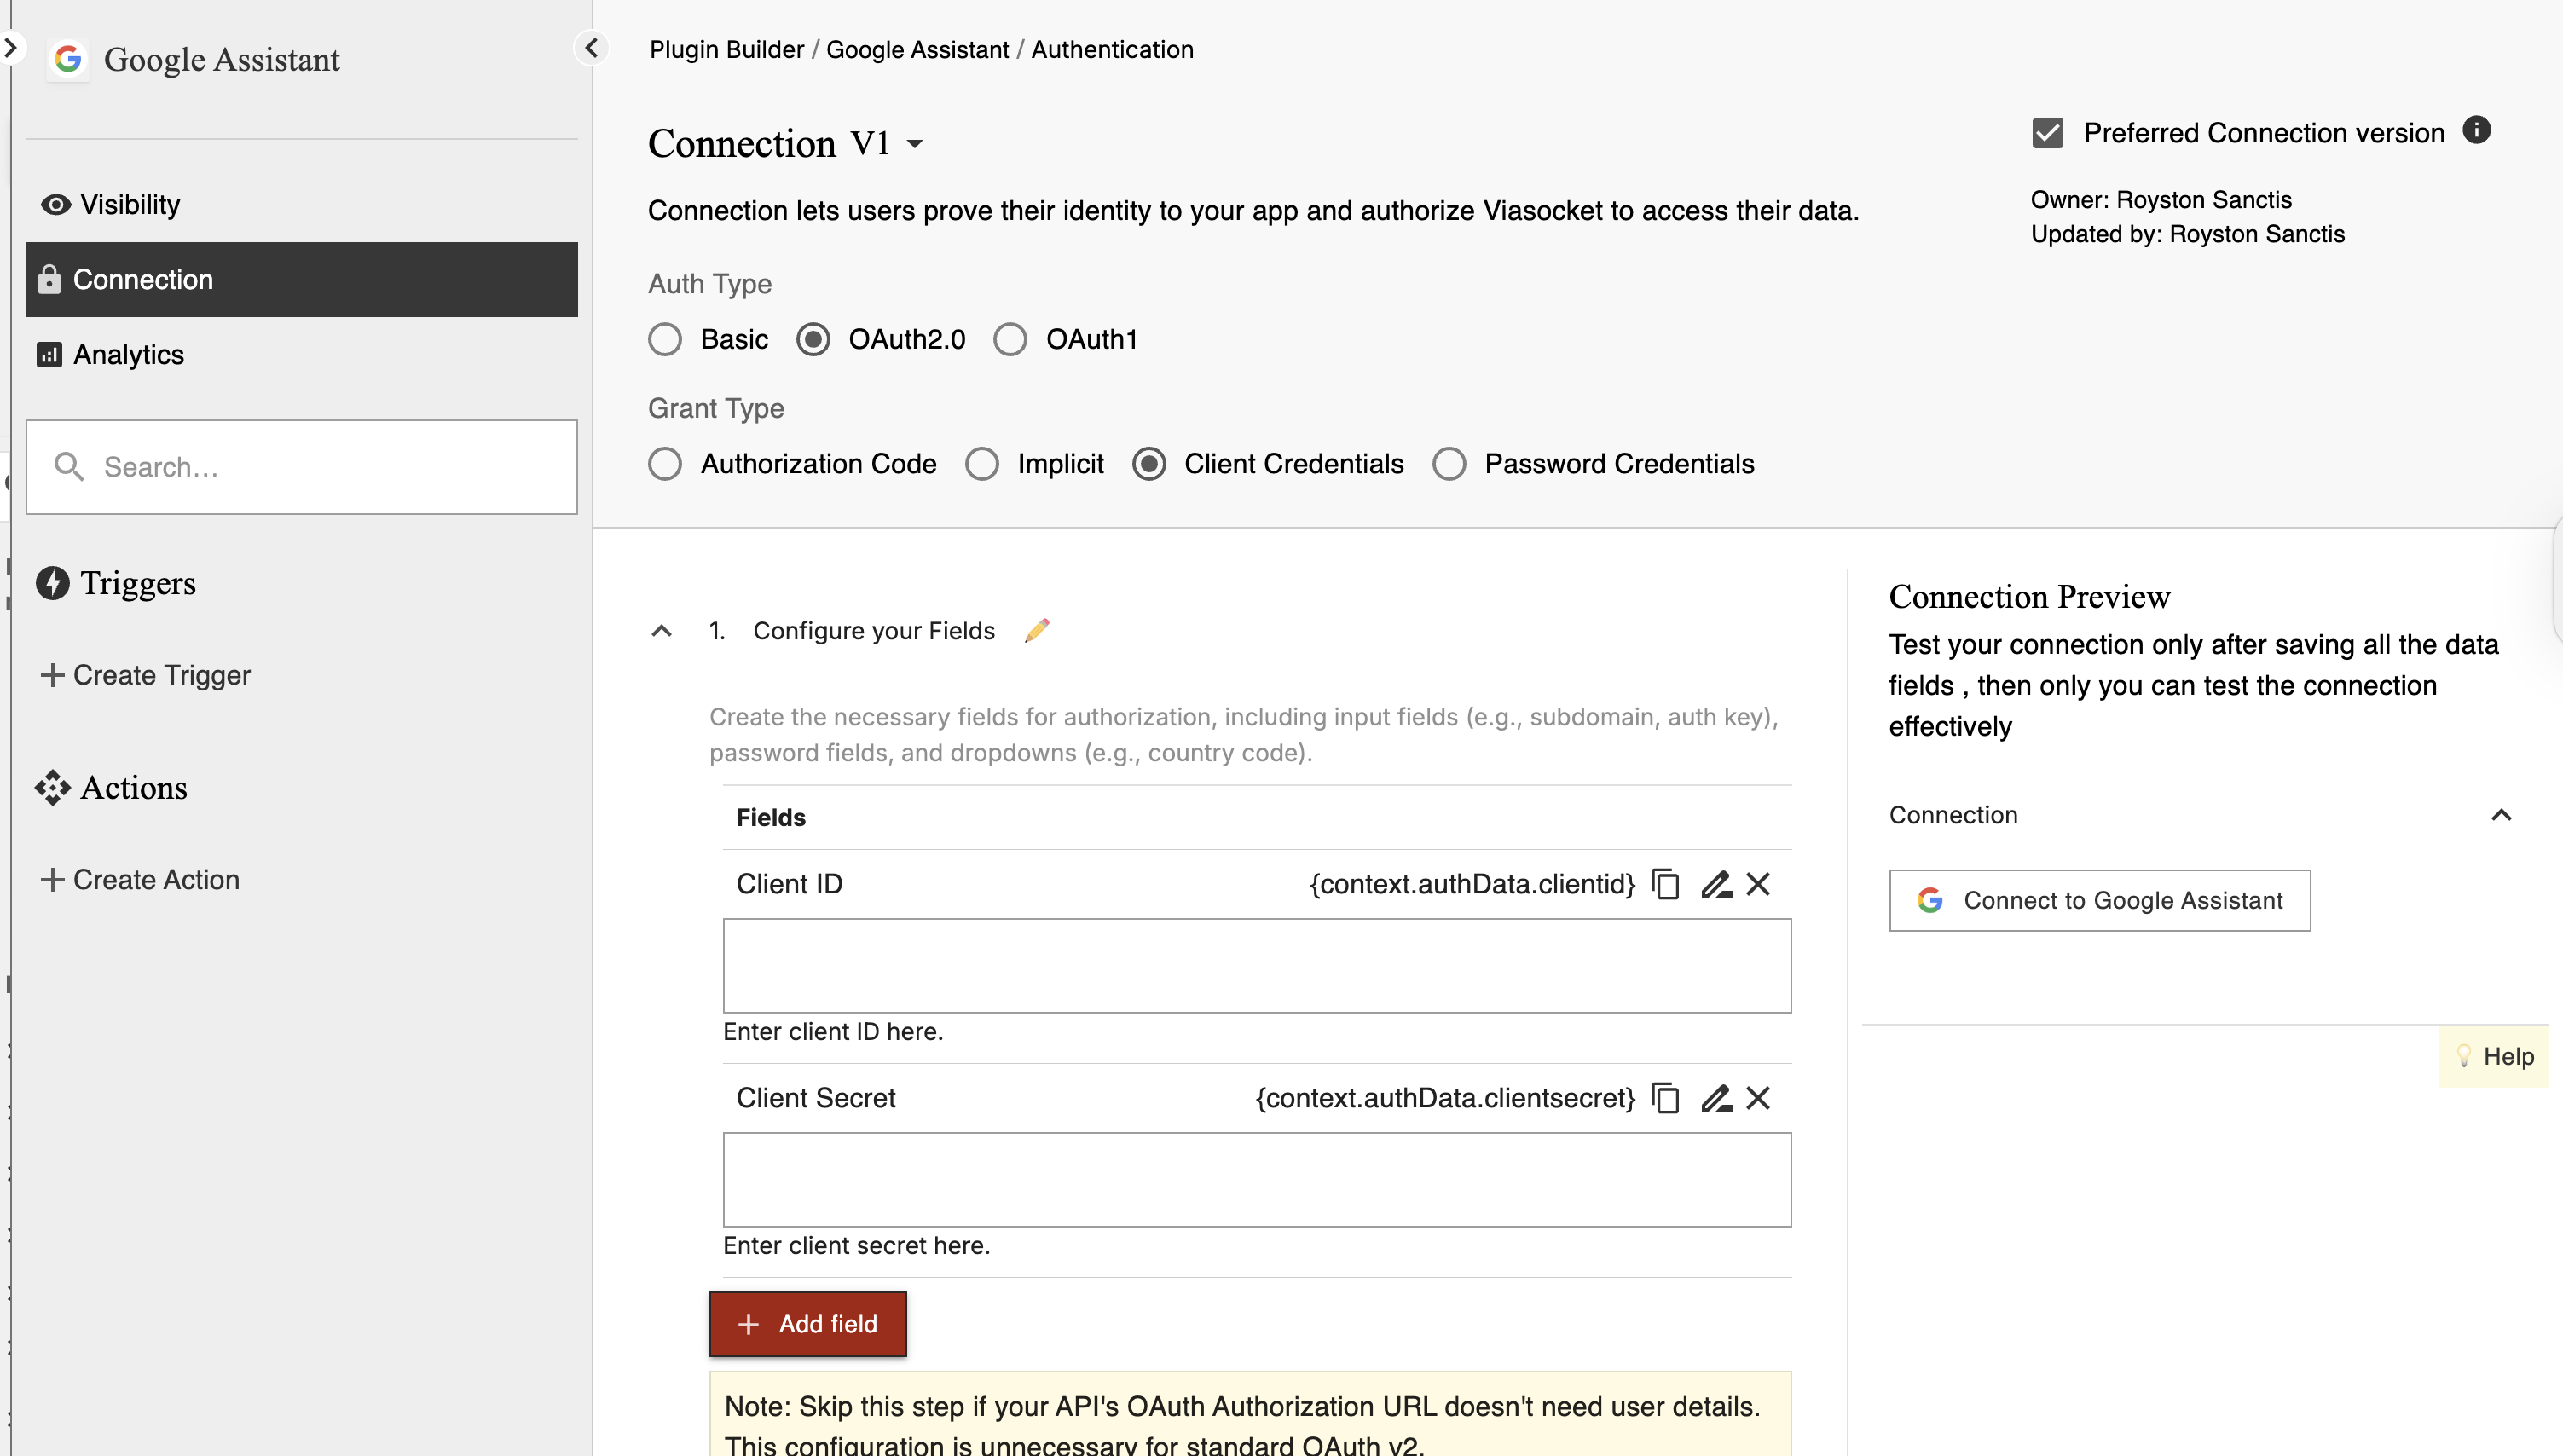Click the plus icon beside Create Action
Screen dimensions: 2563x1456
point(52,880)
